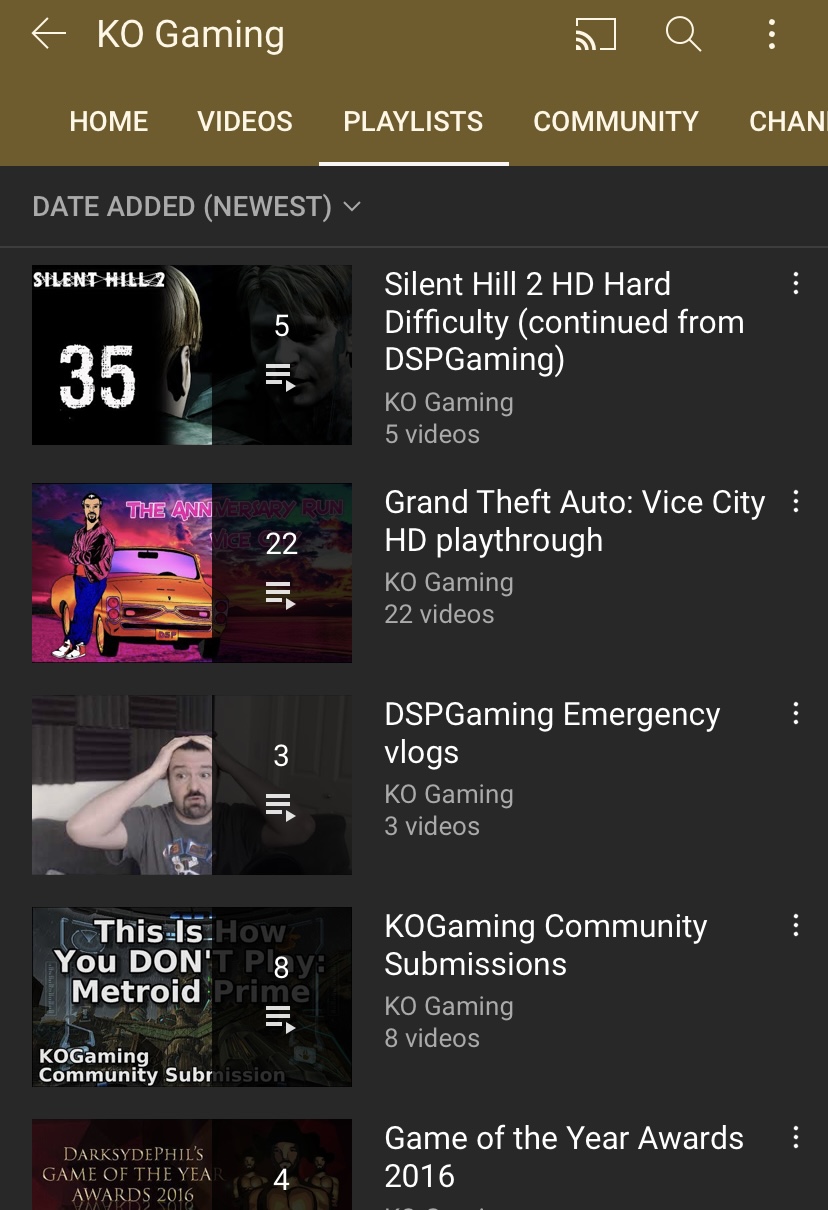The image size is (828, 1210).
Task: Open options for Silent Hill 2 playlist
Action: tap(795, 283)
